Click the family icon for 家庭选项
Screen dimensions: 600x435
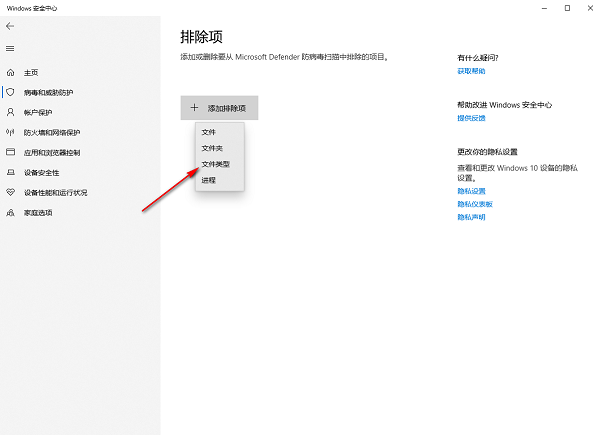point(11,213)
